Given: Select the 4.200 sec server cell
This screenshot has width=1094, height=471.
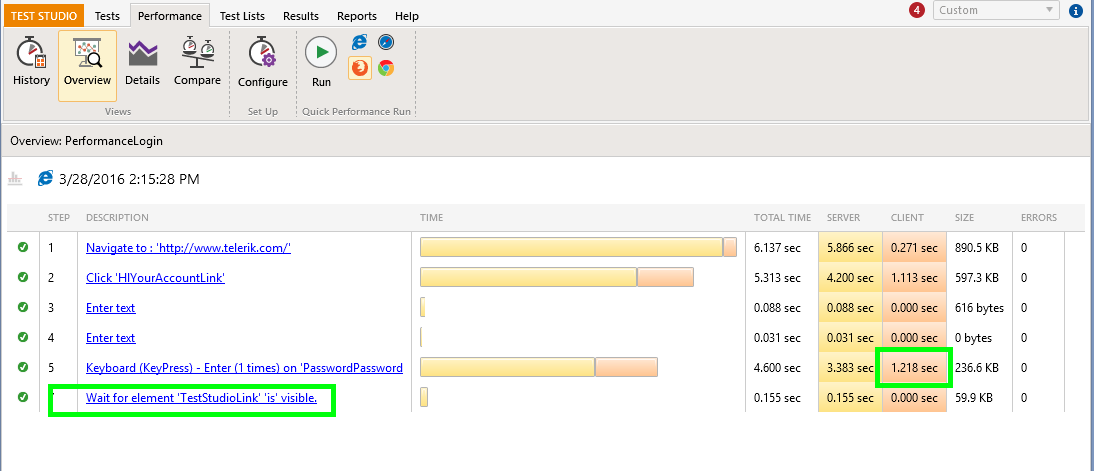Looking at the screenshot, I should point(850,278).
